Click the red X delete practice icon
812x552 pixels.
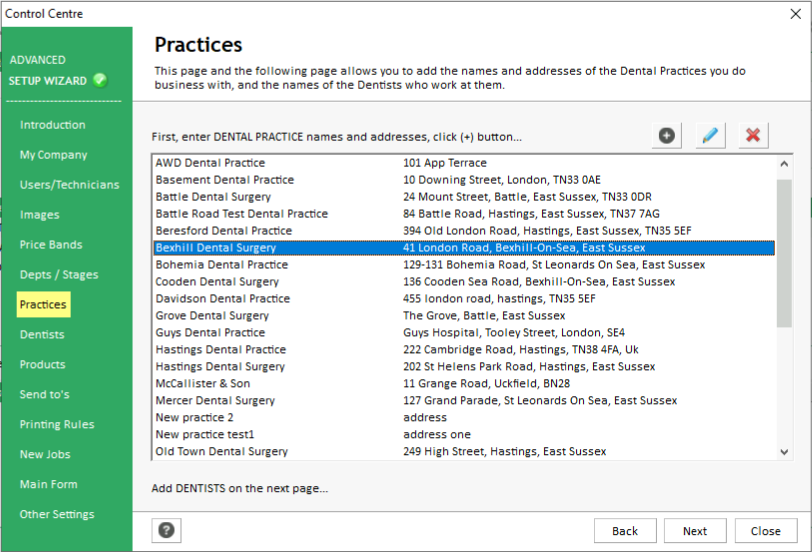tap(753, 136)
